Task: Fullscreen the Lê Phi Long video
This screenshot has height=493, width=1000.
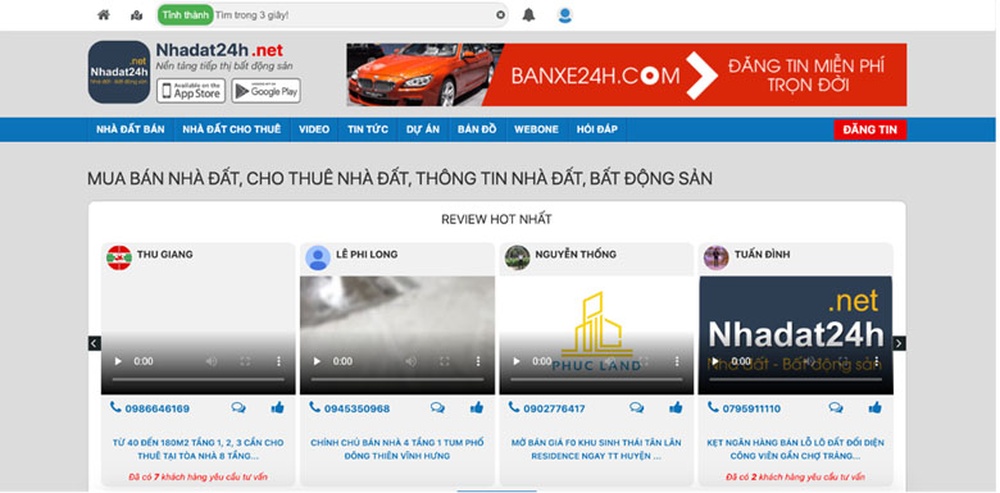Action: [x=444, y=361]
